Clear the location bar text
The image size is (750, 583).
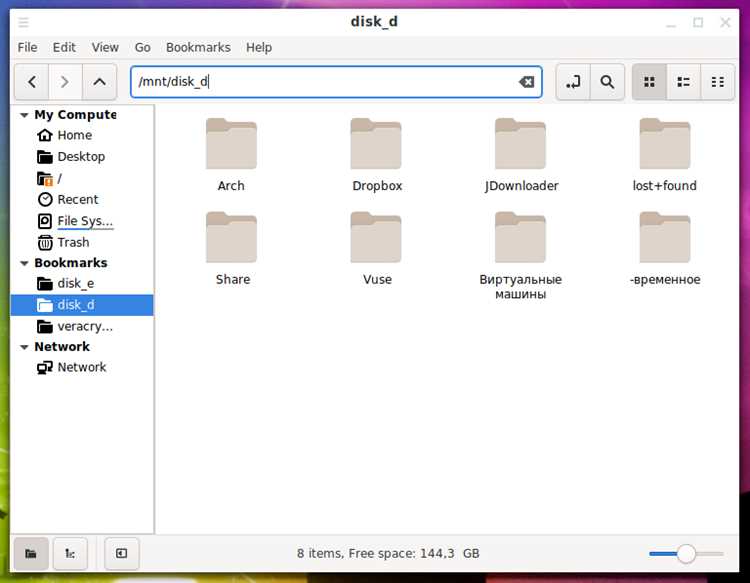[526, 82]
